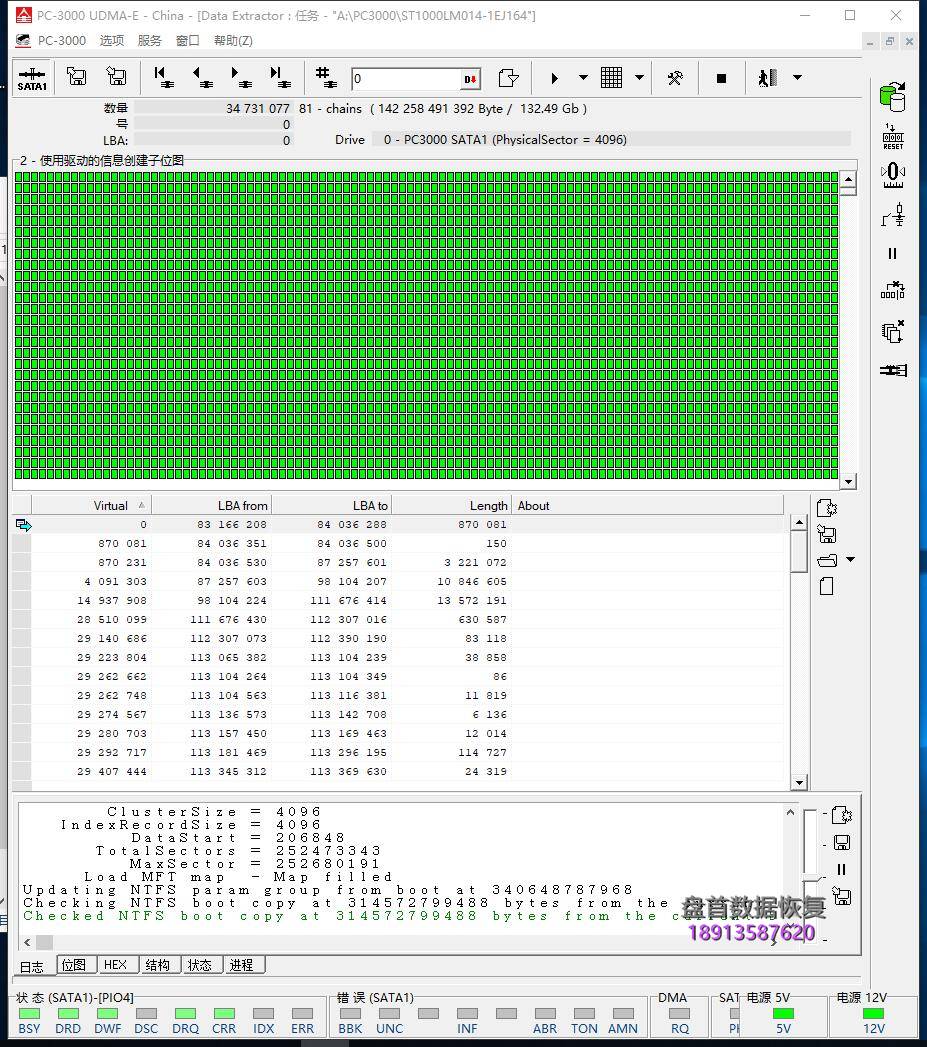Click the green database copy icon at top right
The height and width of the screenshot is (1047, 927).
[x=893, y=95]
